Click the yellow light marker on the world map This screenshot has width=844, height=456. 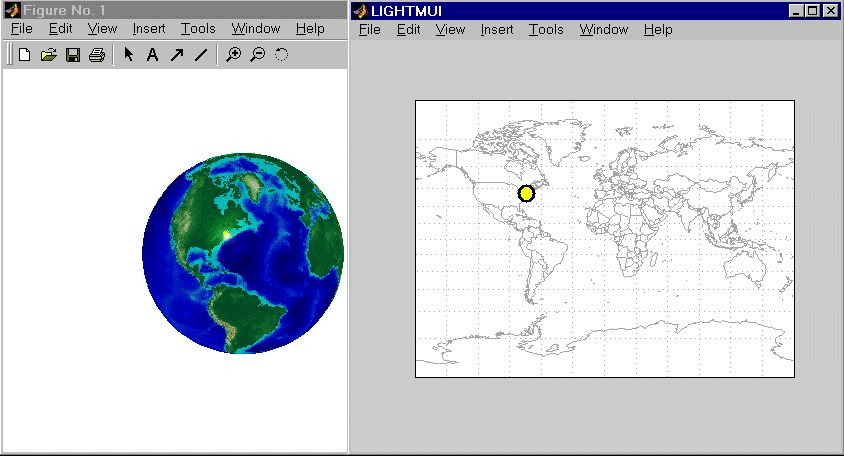tap(526, 193)
